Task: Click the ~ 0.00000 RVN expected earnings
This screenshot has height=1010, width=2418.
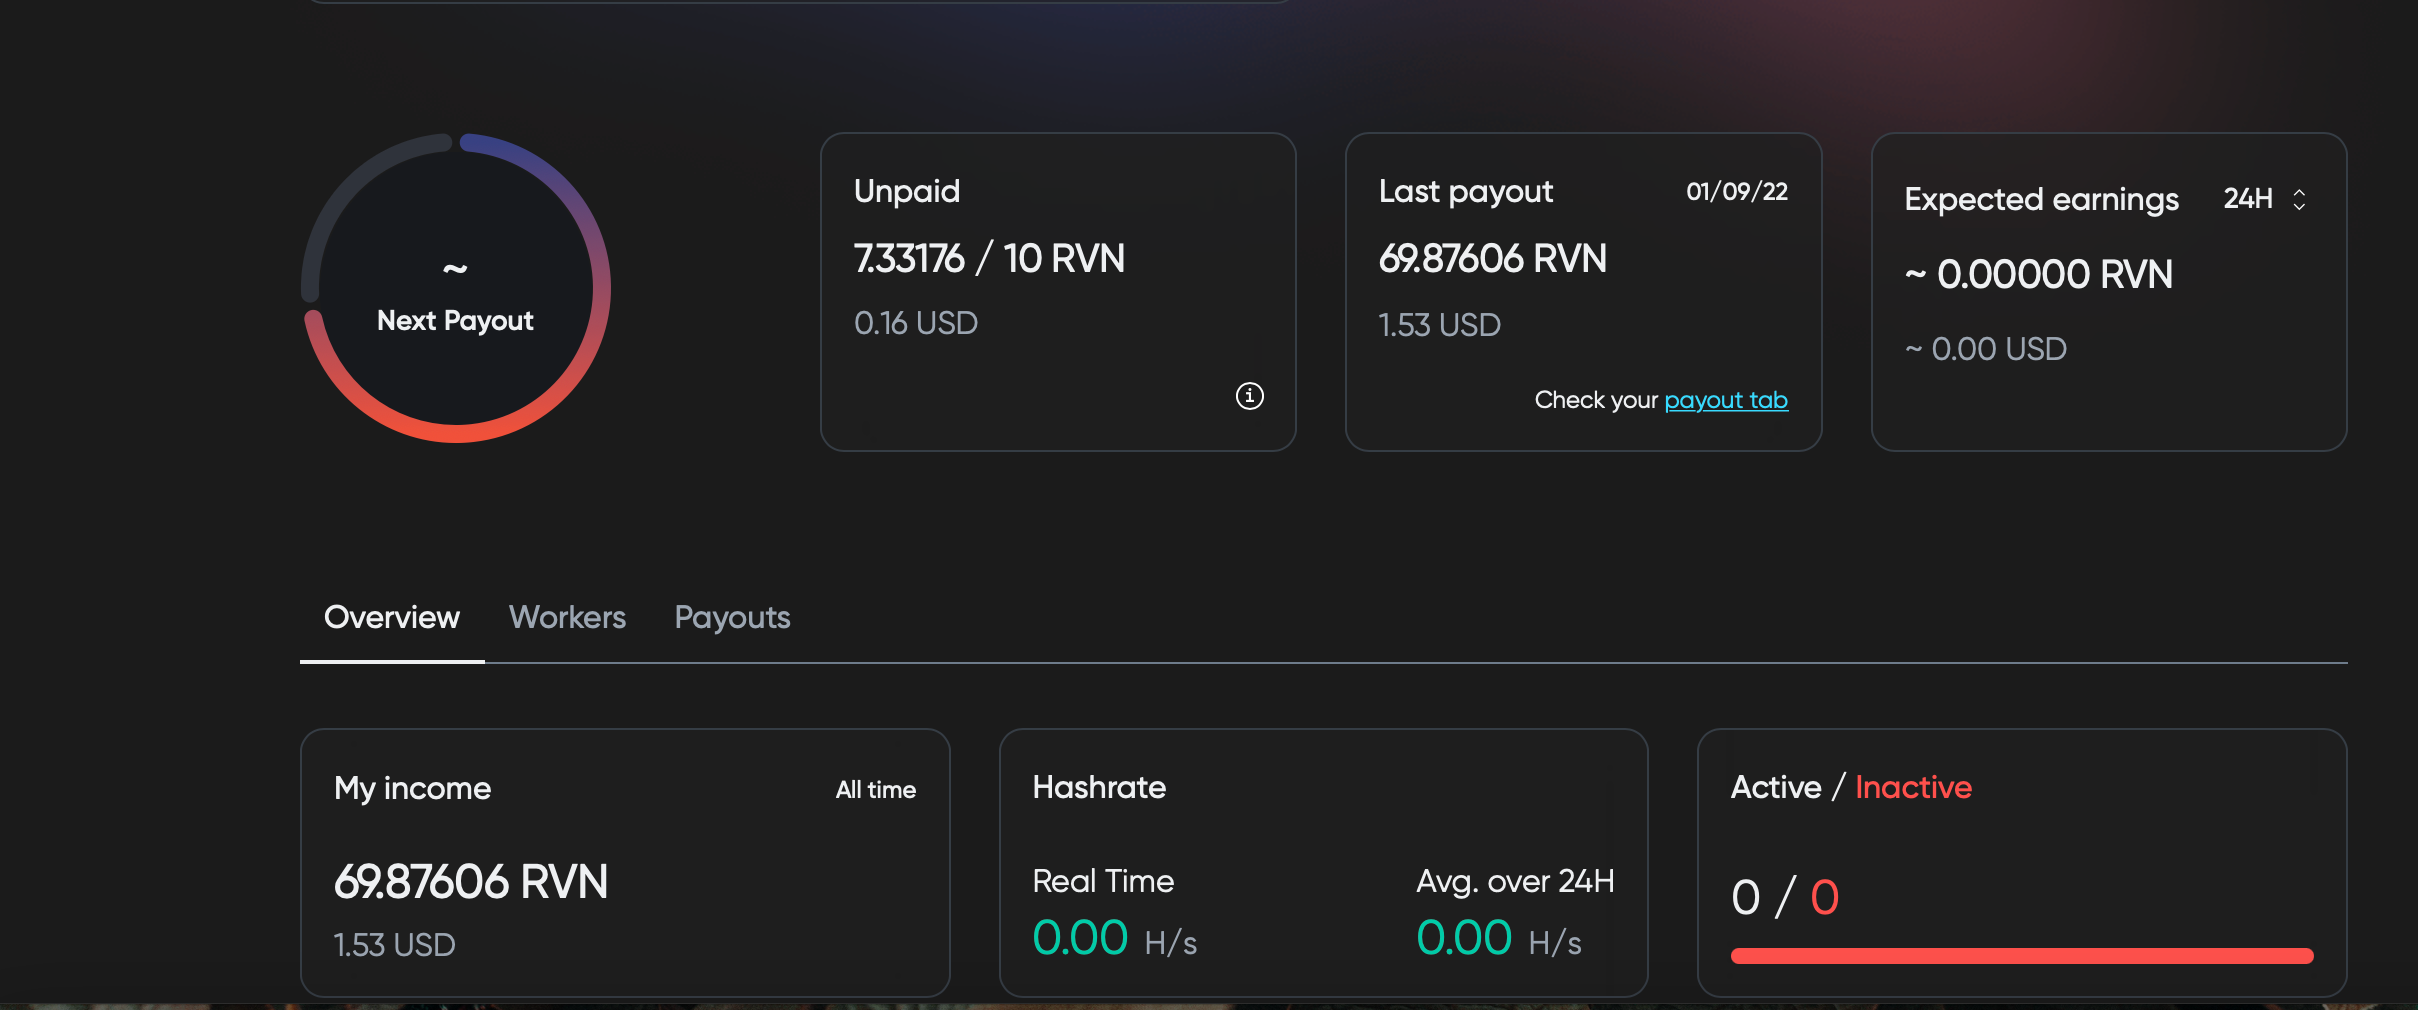Action: [x=2039, y=274]
